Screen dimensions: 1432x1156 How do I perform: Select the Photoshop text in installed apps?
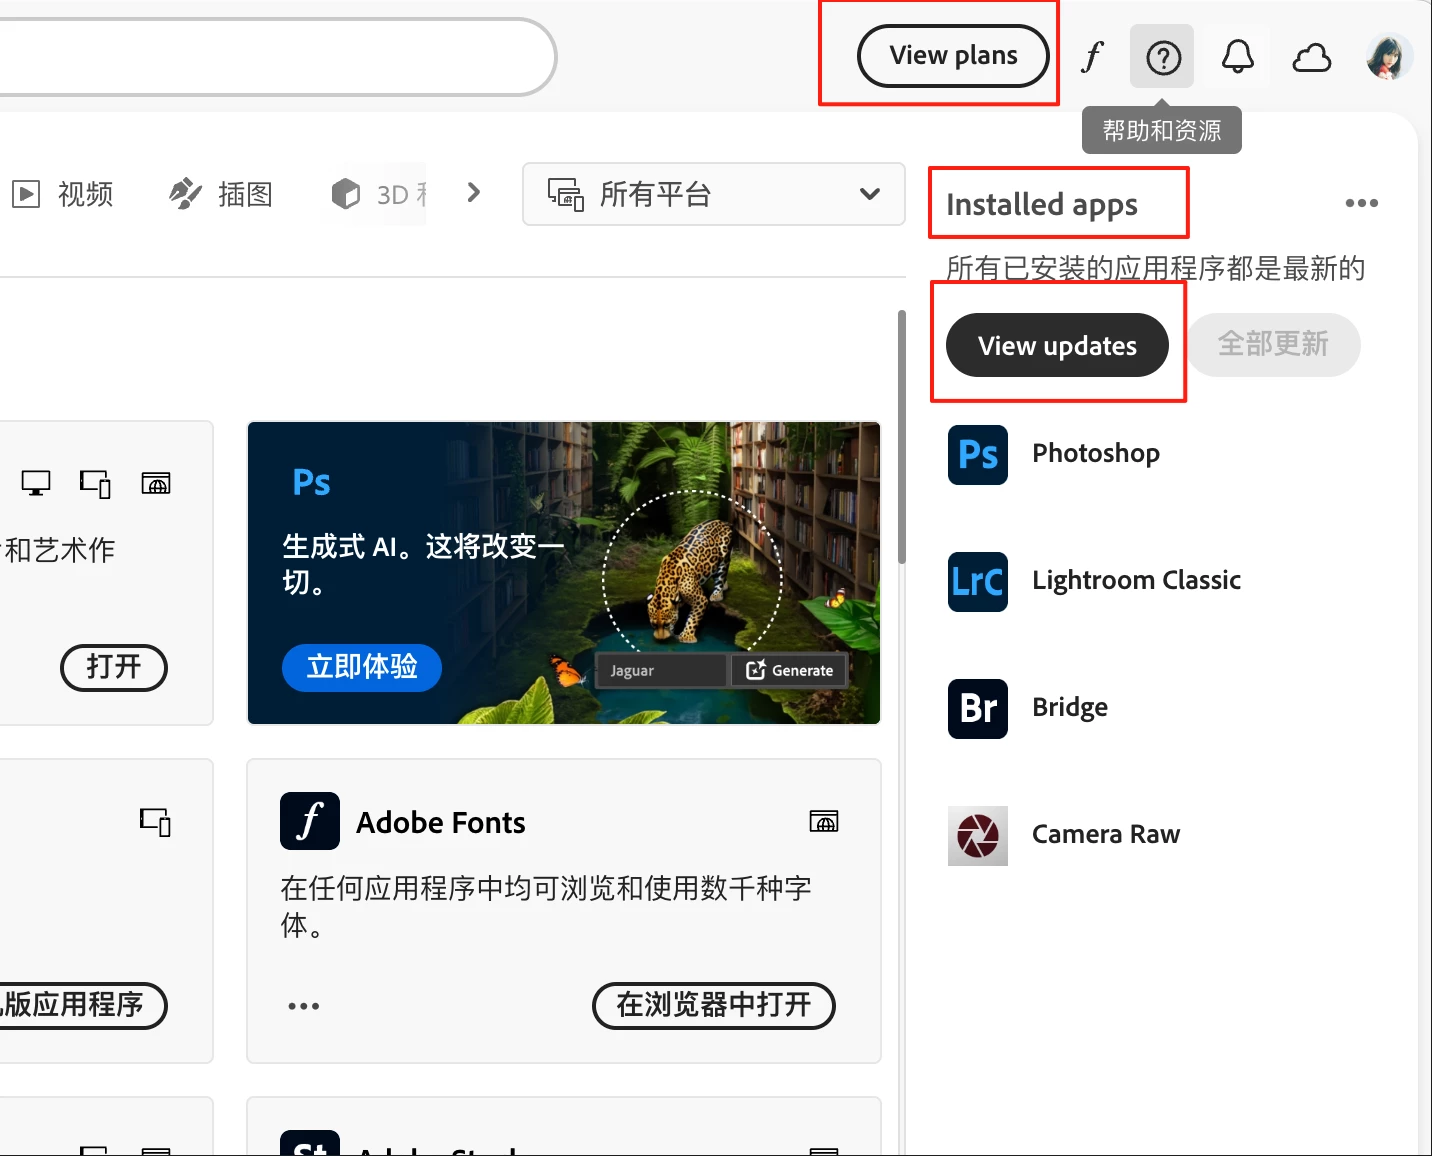coord(1096,453)
